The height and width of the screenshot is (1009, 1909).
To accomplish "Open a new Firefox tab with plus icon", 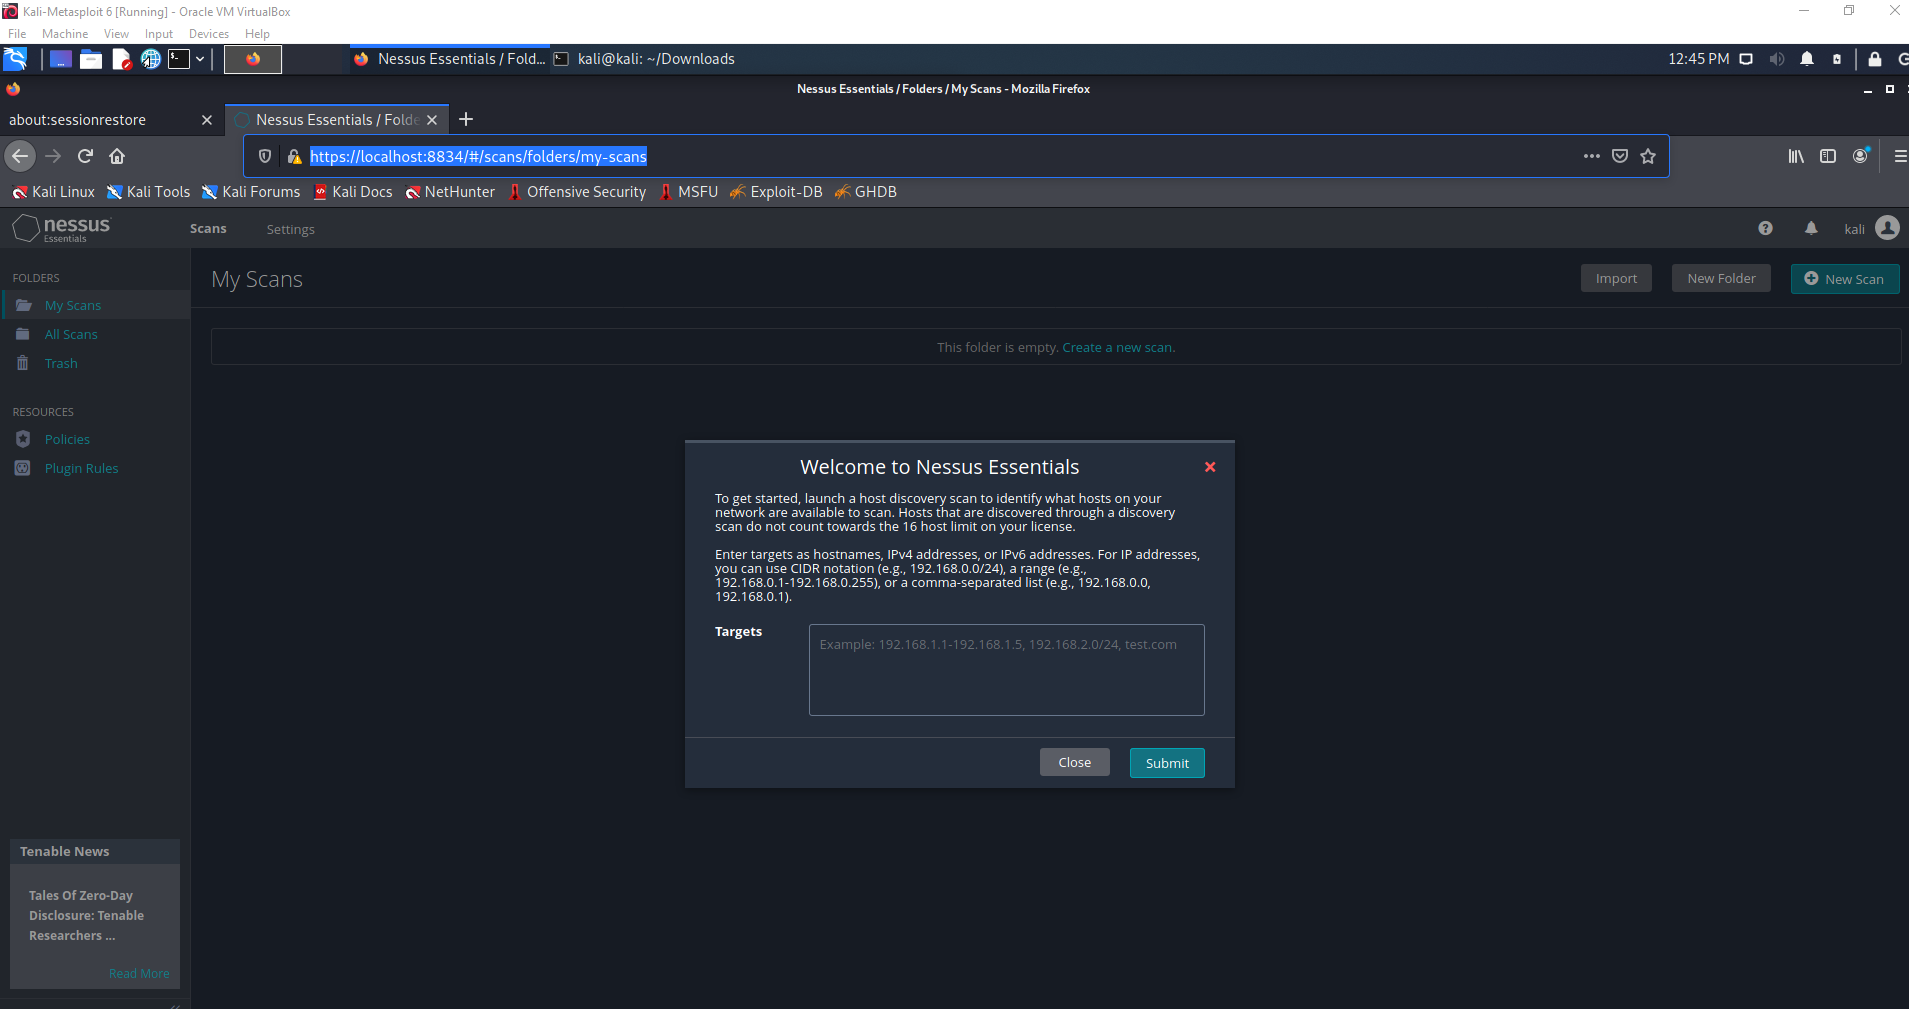I will 466,120.
